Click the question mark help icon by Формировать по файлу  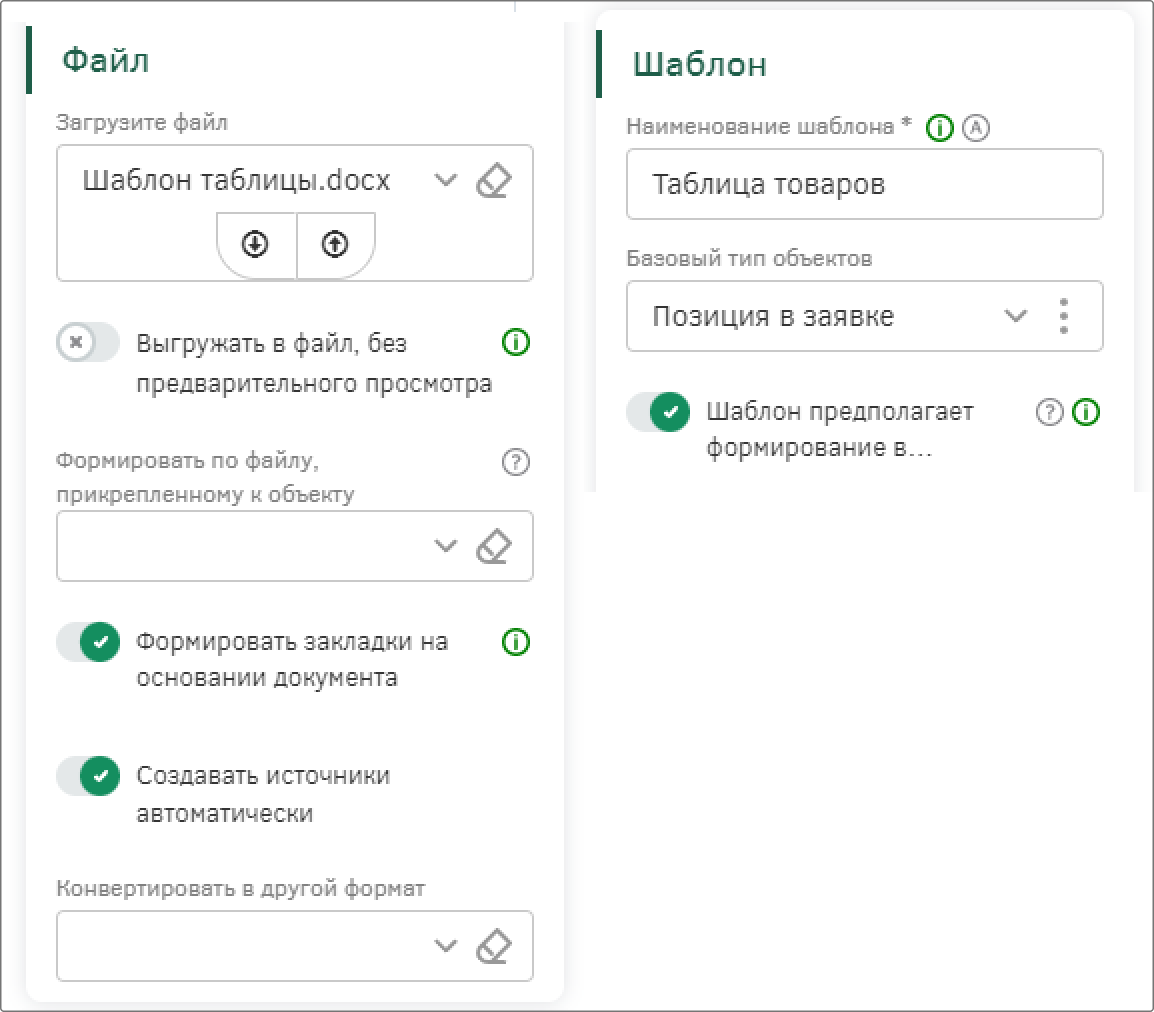[x=516, y=462]
